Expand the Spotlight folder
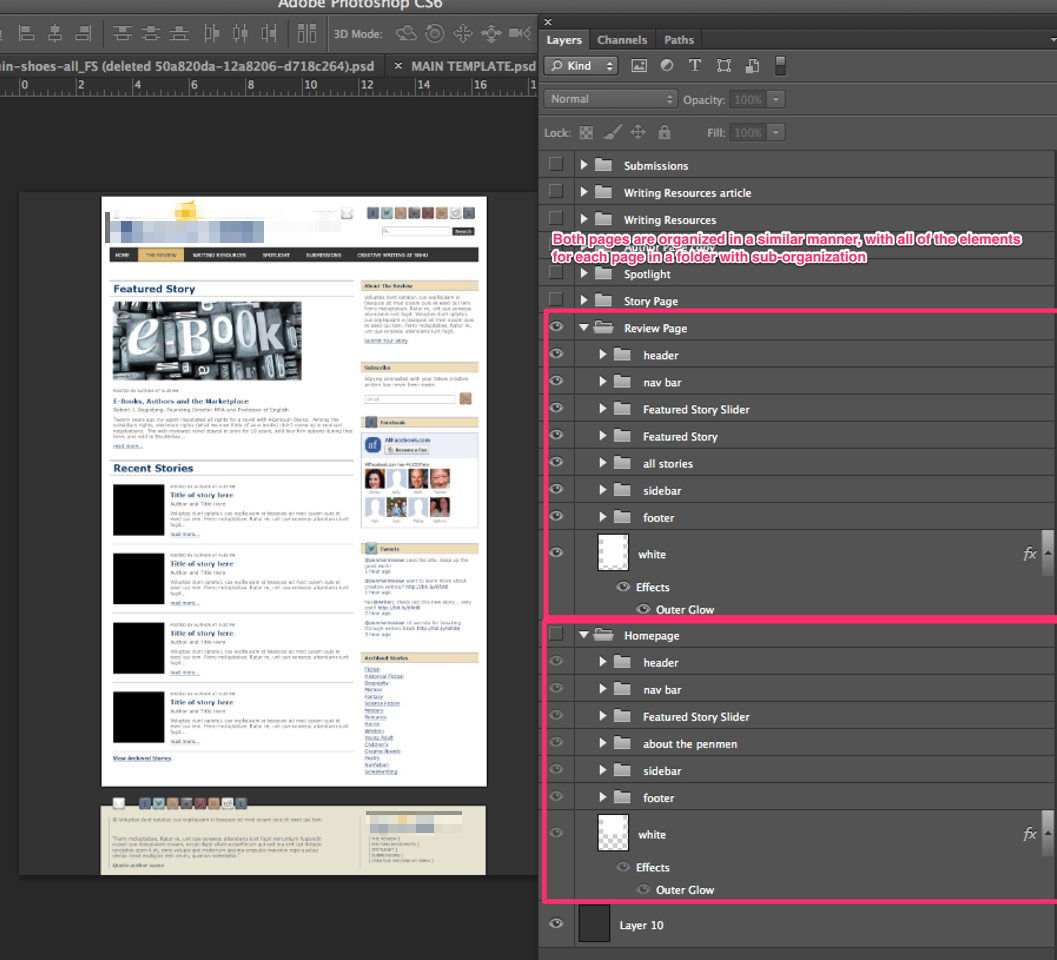The image size is (1057, 960). tap(584, 273)
